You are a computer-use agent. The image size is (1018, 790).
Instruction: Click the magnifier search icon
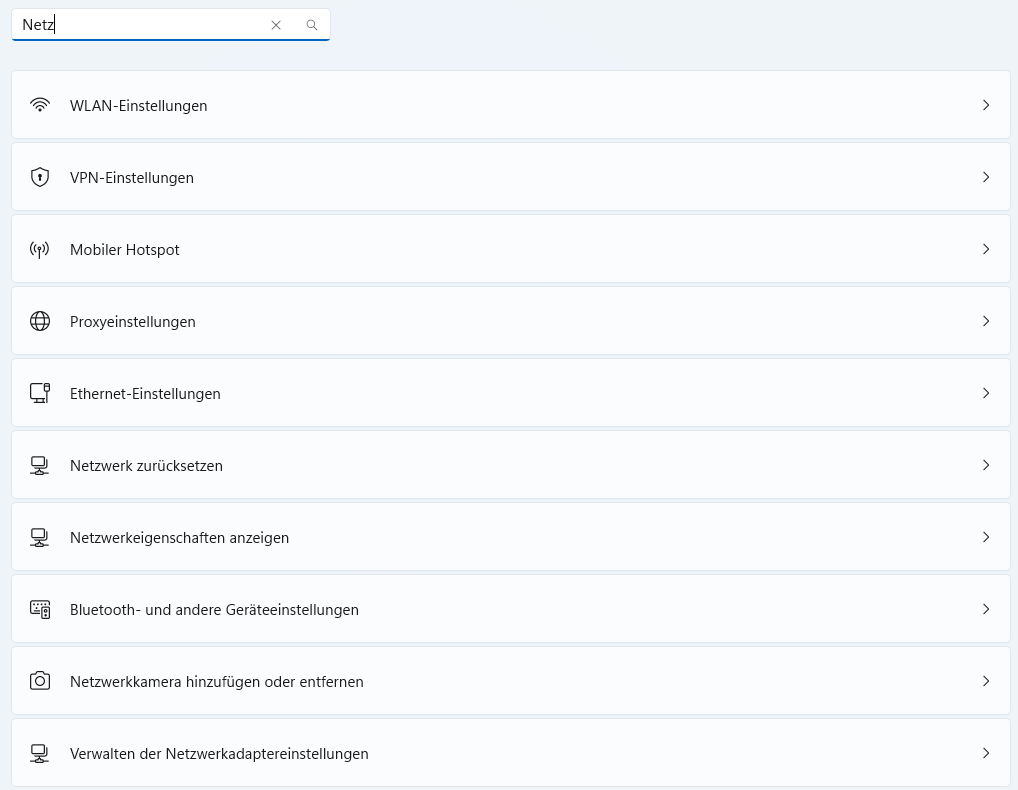[x=312, y=25]
